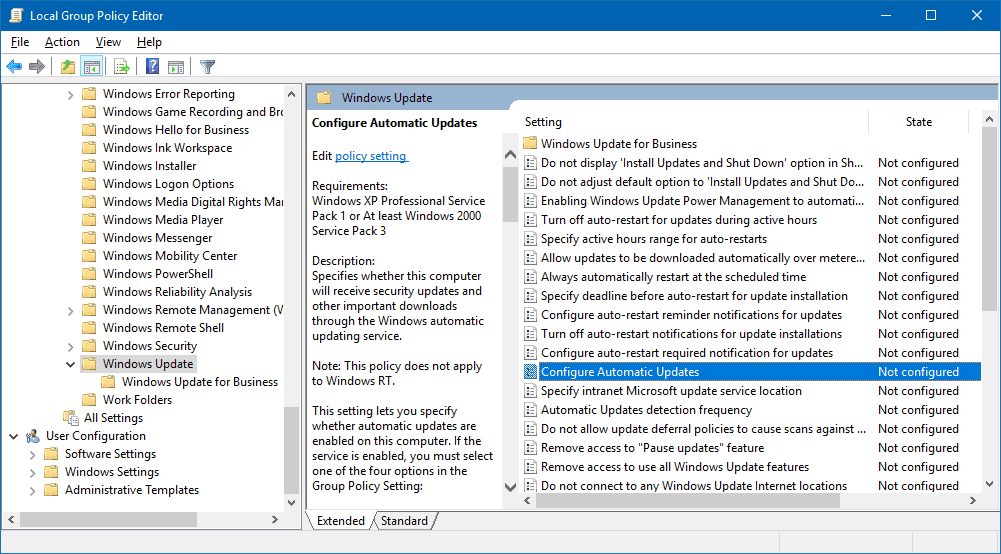Viewport: 1001px width, 554px height.
Task: Collapse the Windows Update tree node
Action: (71, 364)
